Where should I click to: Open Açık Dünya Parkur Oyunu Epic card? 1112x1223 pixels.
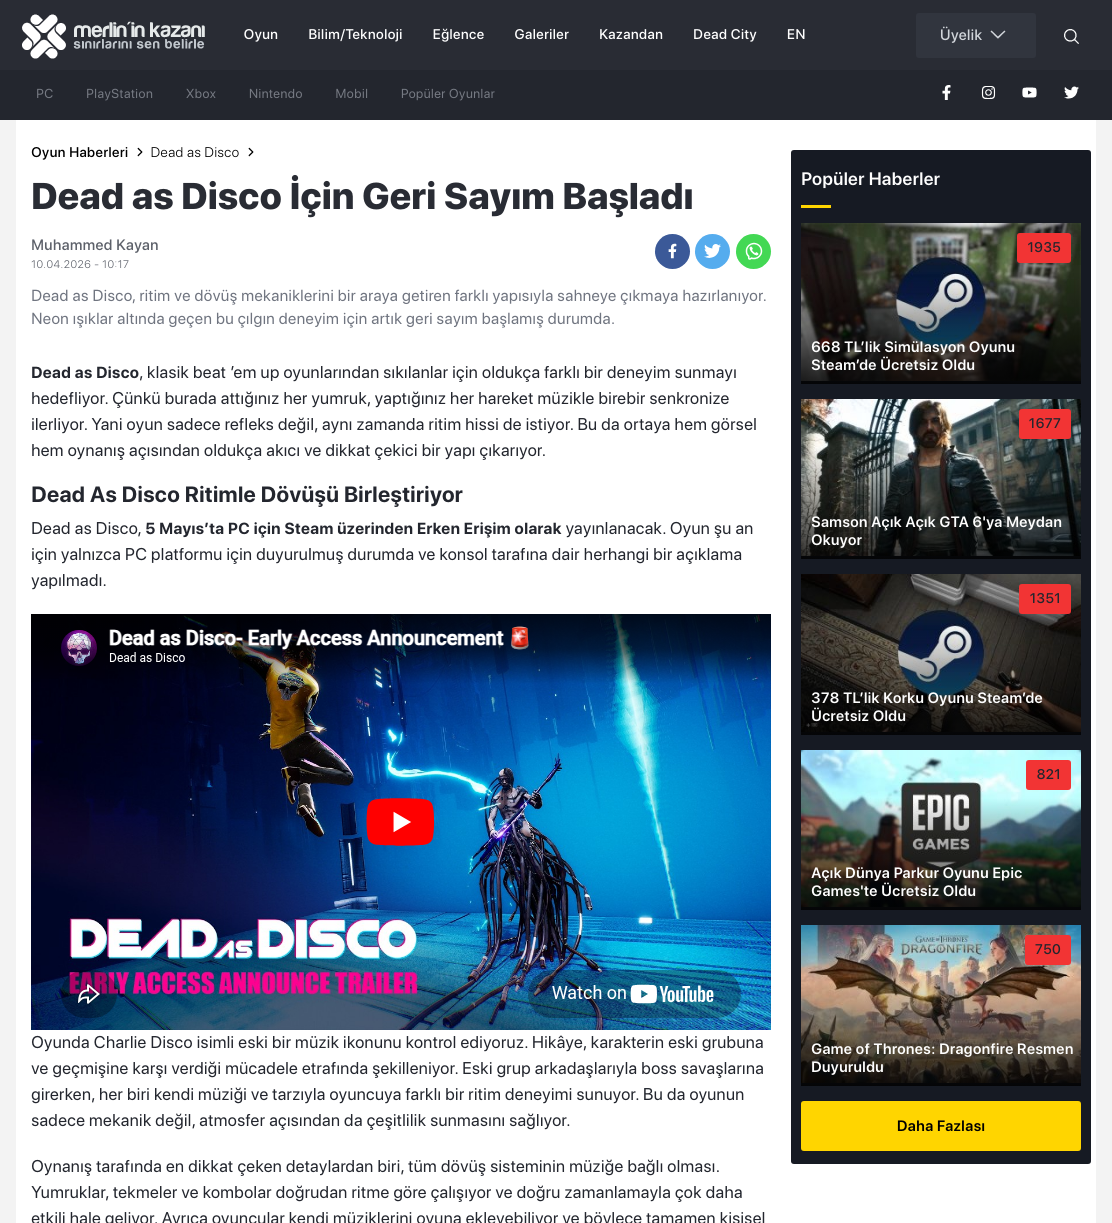point(941,829)
